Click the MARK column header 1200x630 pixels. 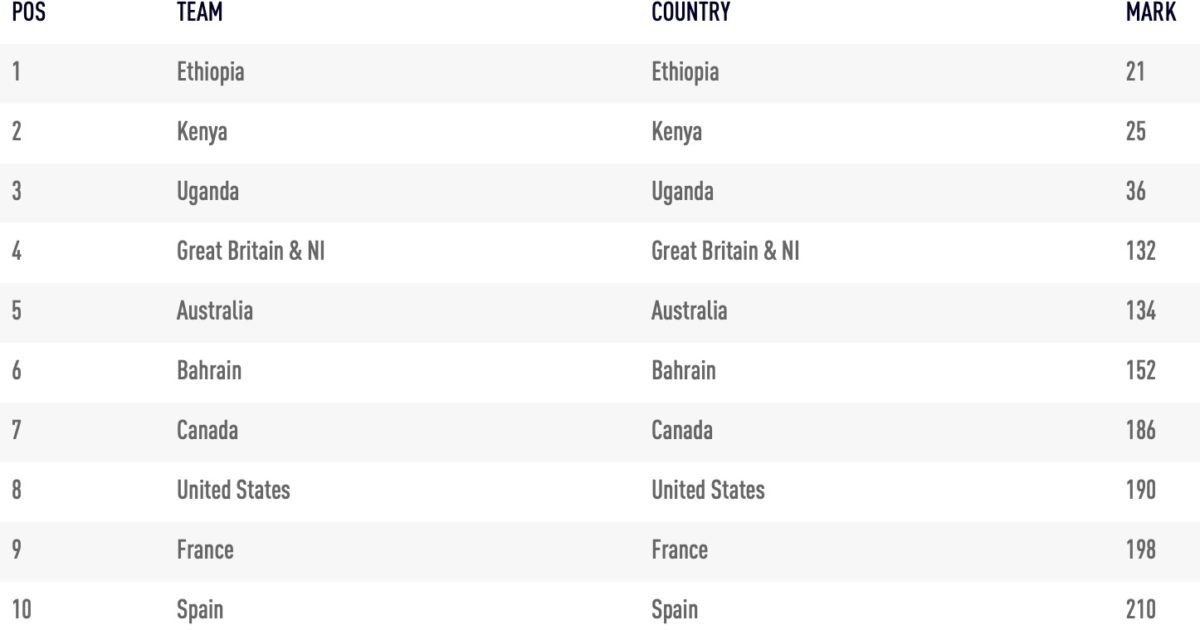[1151, 12]
